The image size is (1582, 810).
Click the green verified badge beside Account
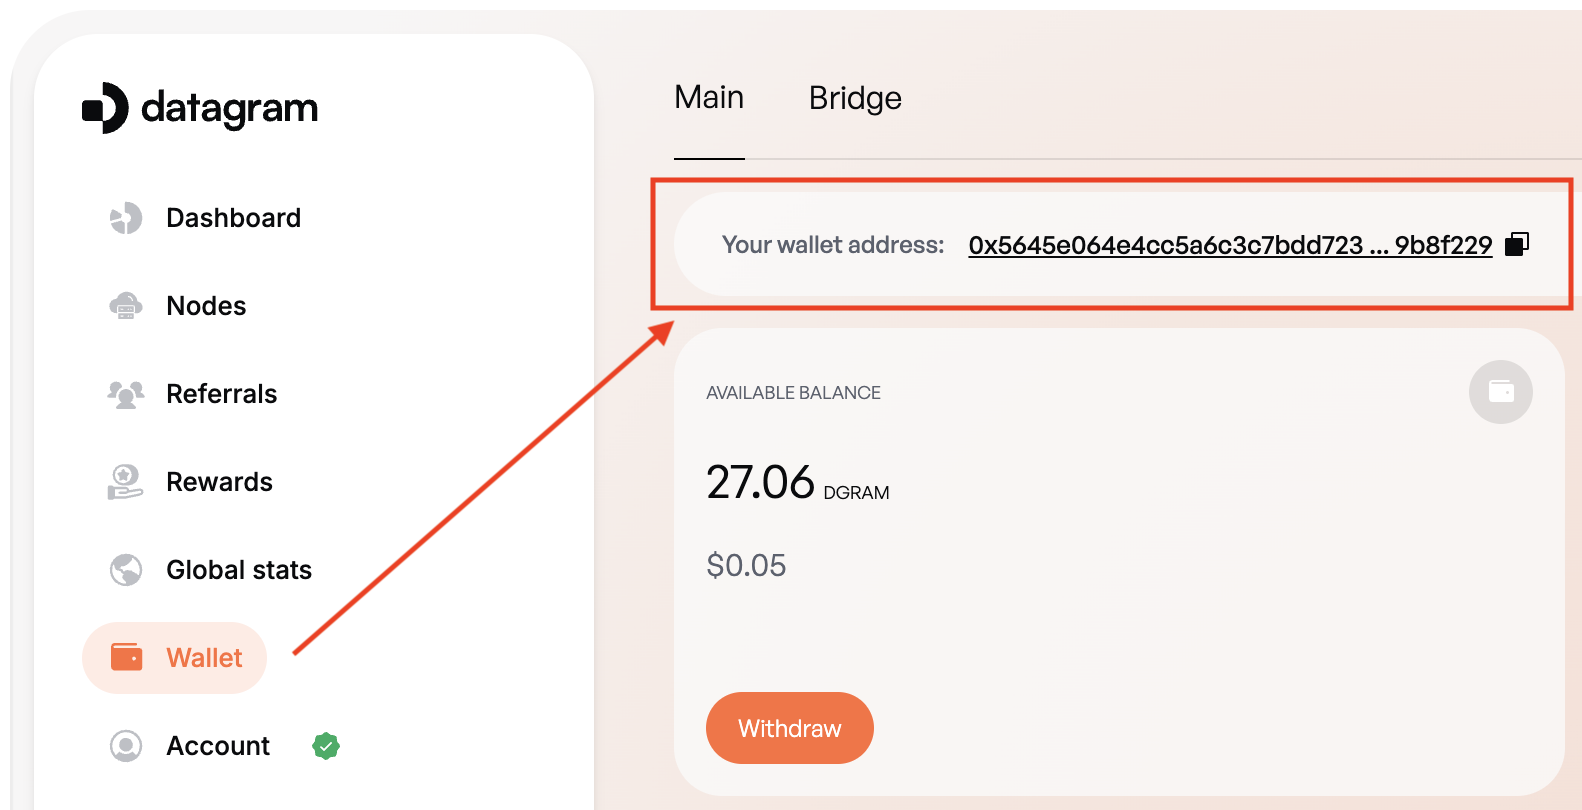[x=325, y=745]
